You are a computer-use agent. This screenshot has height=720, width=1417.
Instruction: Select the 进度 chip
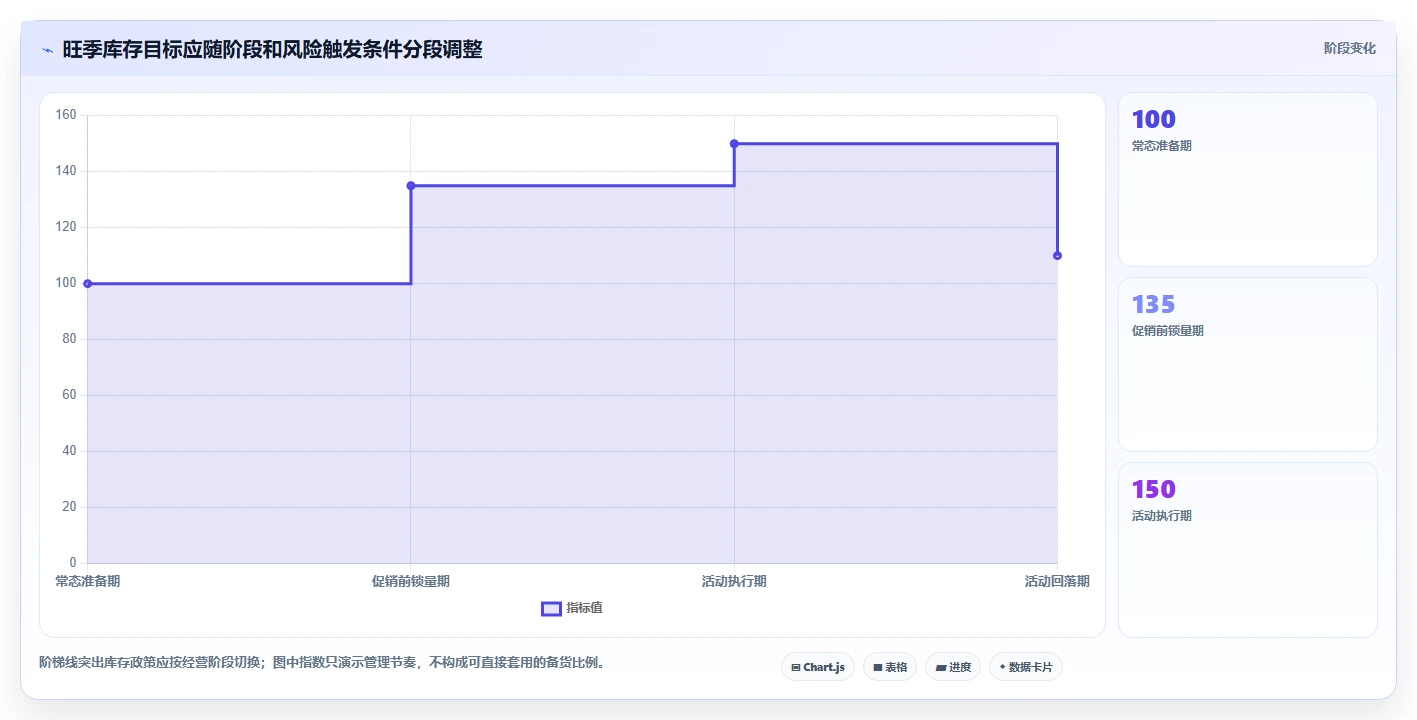(953, 667)
